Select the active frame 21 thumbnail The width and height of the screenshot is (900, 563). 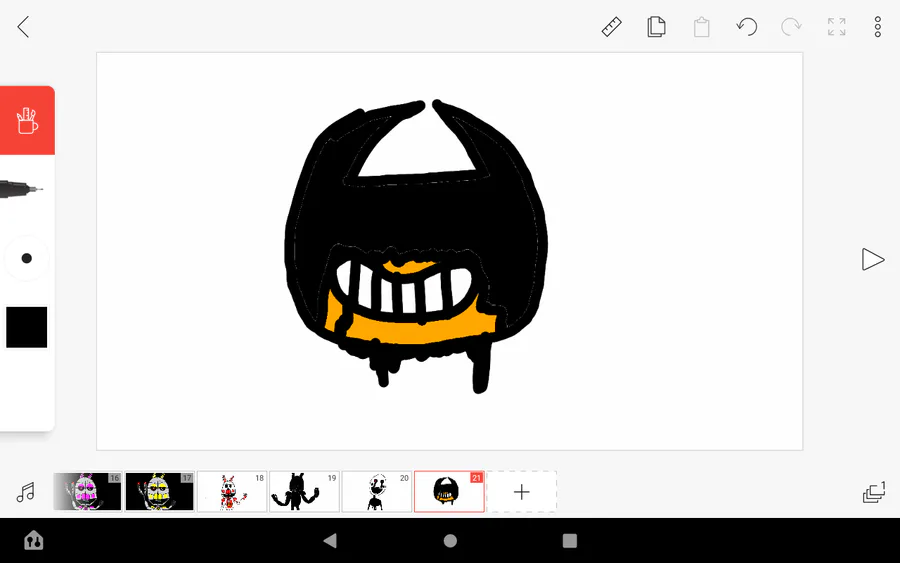pos(449,492)
